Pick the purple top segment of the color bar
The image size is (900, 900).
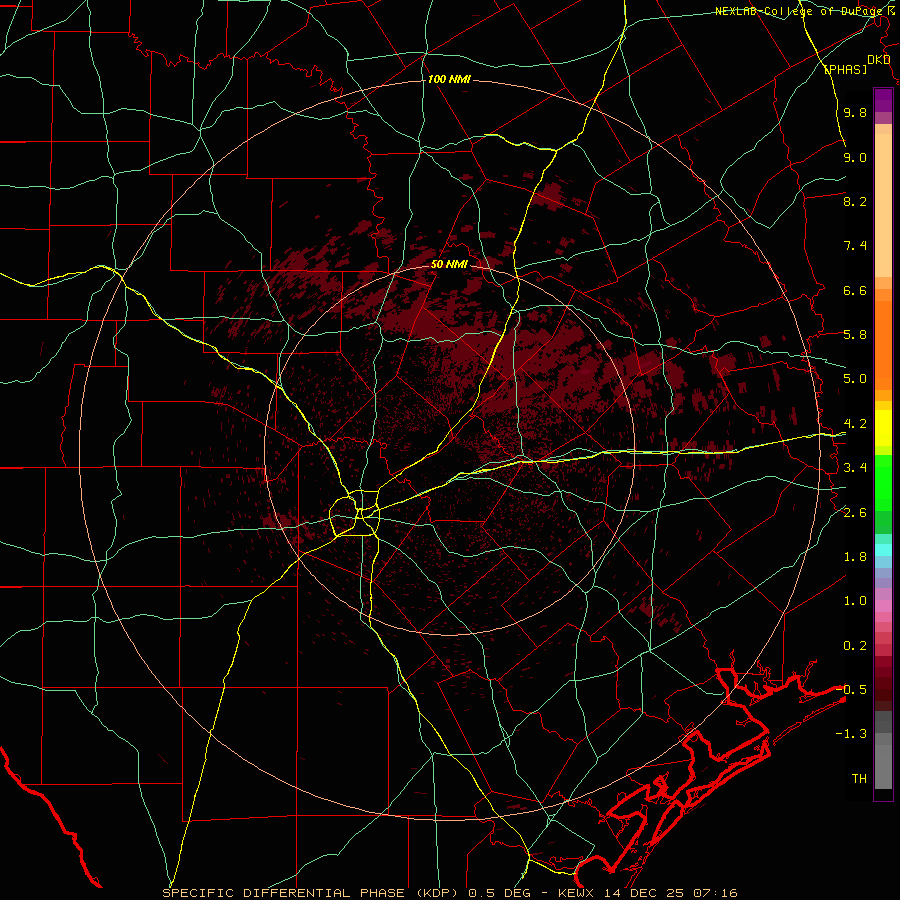[x=883, y=100]
